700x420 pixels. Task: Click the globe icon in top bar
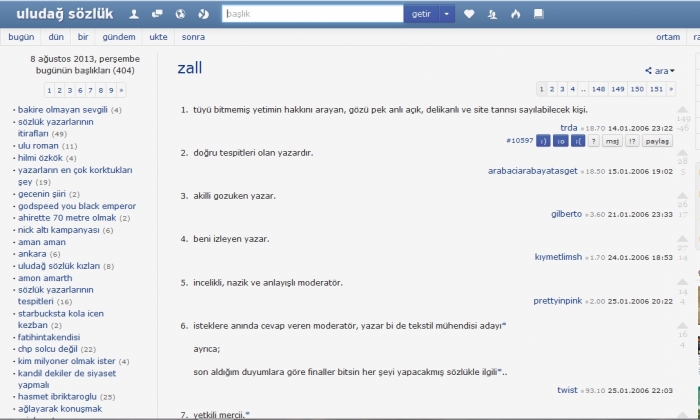(179, 14)
